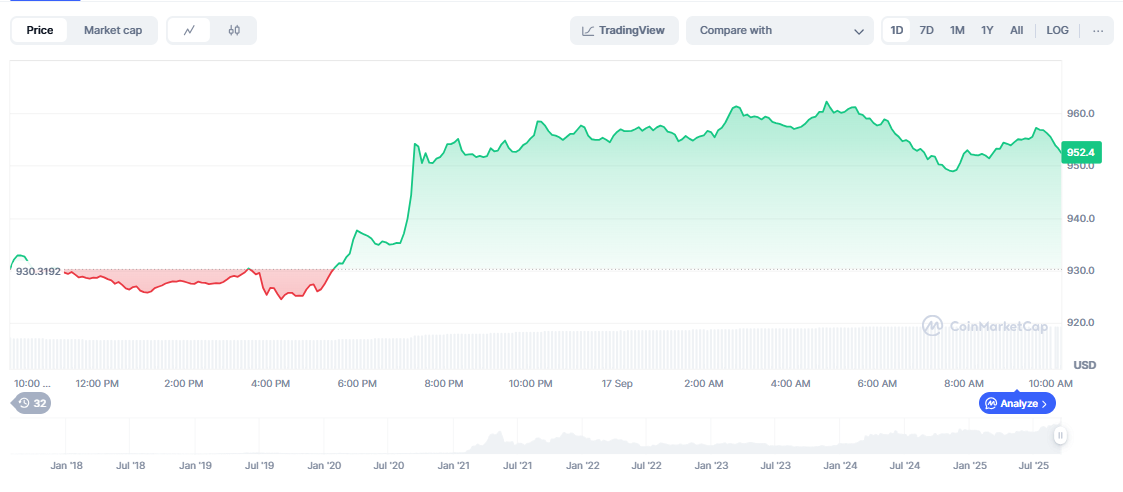1123x492 pixels.
Task: Open the TradingView chart
Action: click(x=624, y=30)
